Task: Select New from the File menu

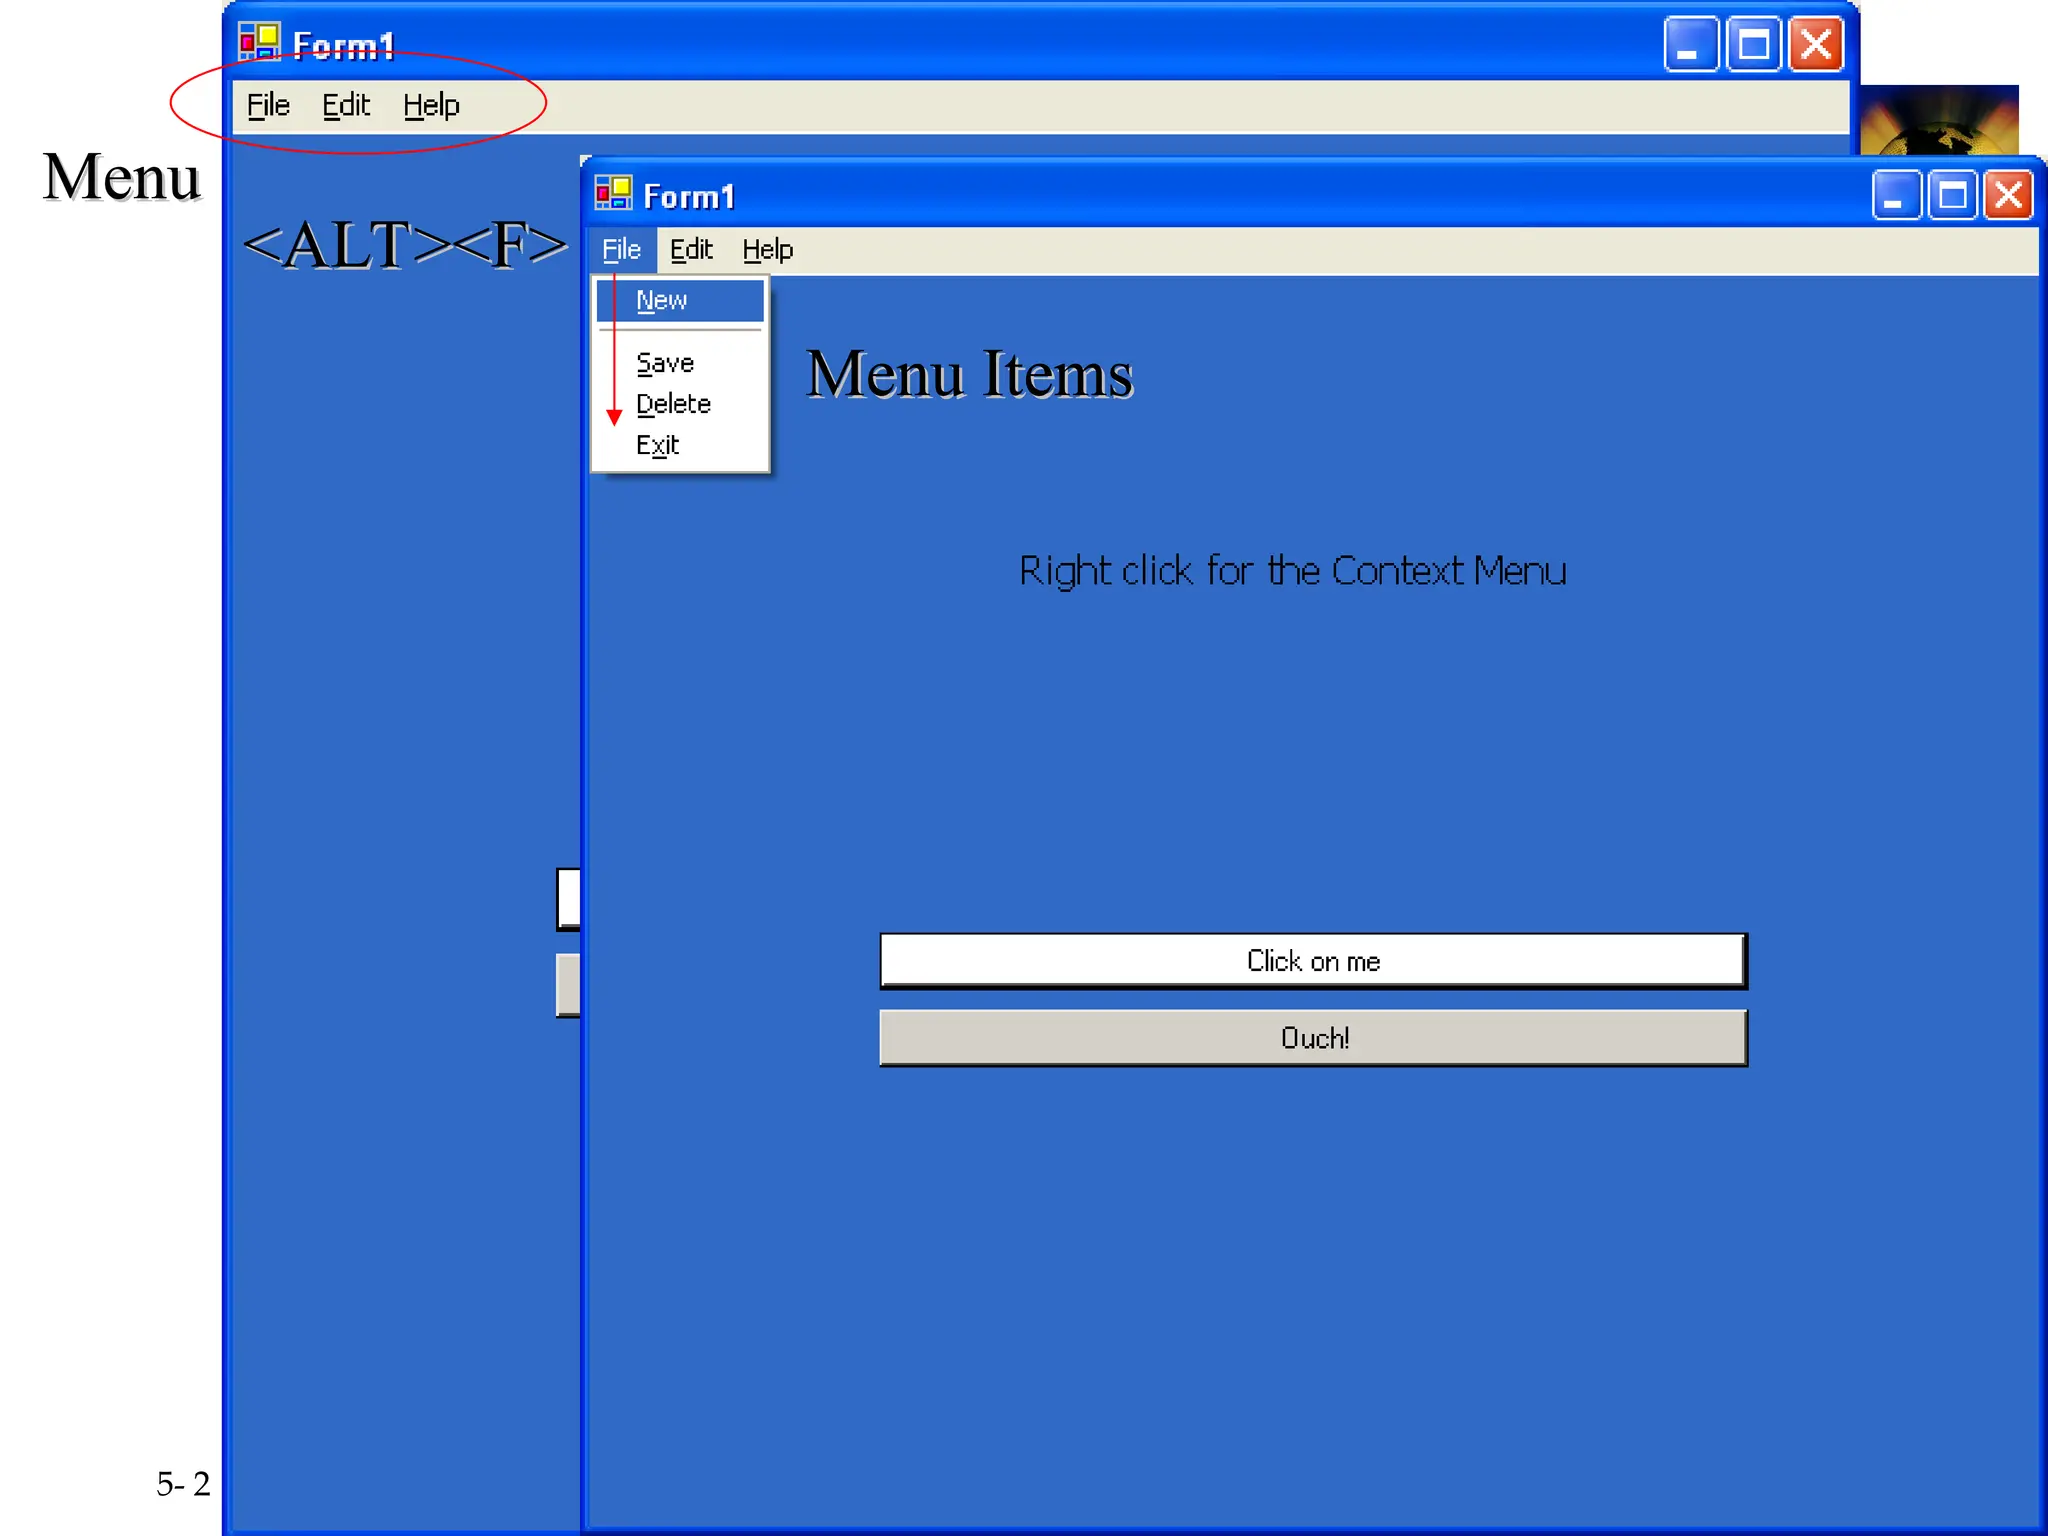Action: point(662,300)
